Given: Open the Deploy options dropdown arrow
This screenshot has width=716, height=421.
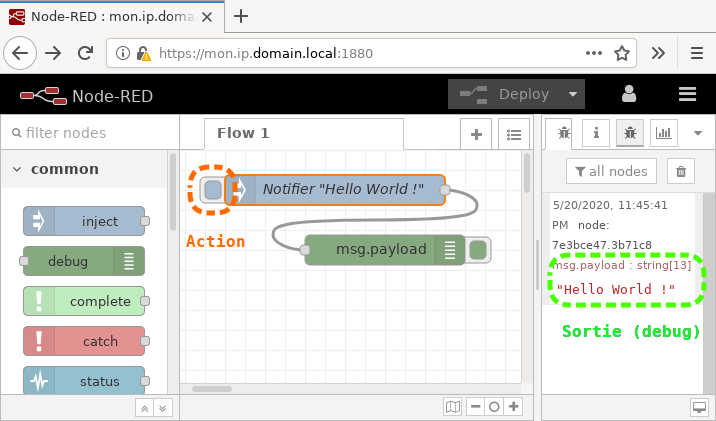Looking at the screenshot, I should click(x=573, y=94).
